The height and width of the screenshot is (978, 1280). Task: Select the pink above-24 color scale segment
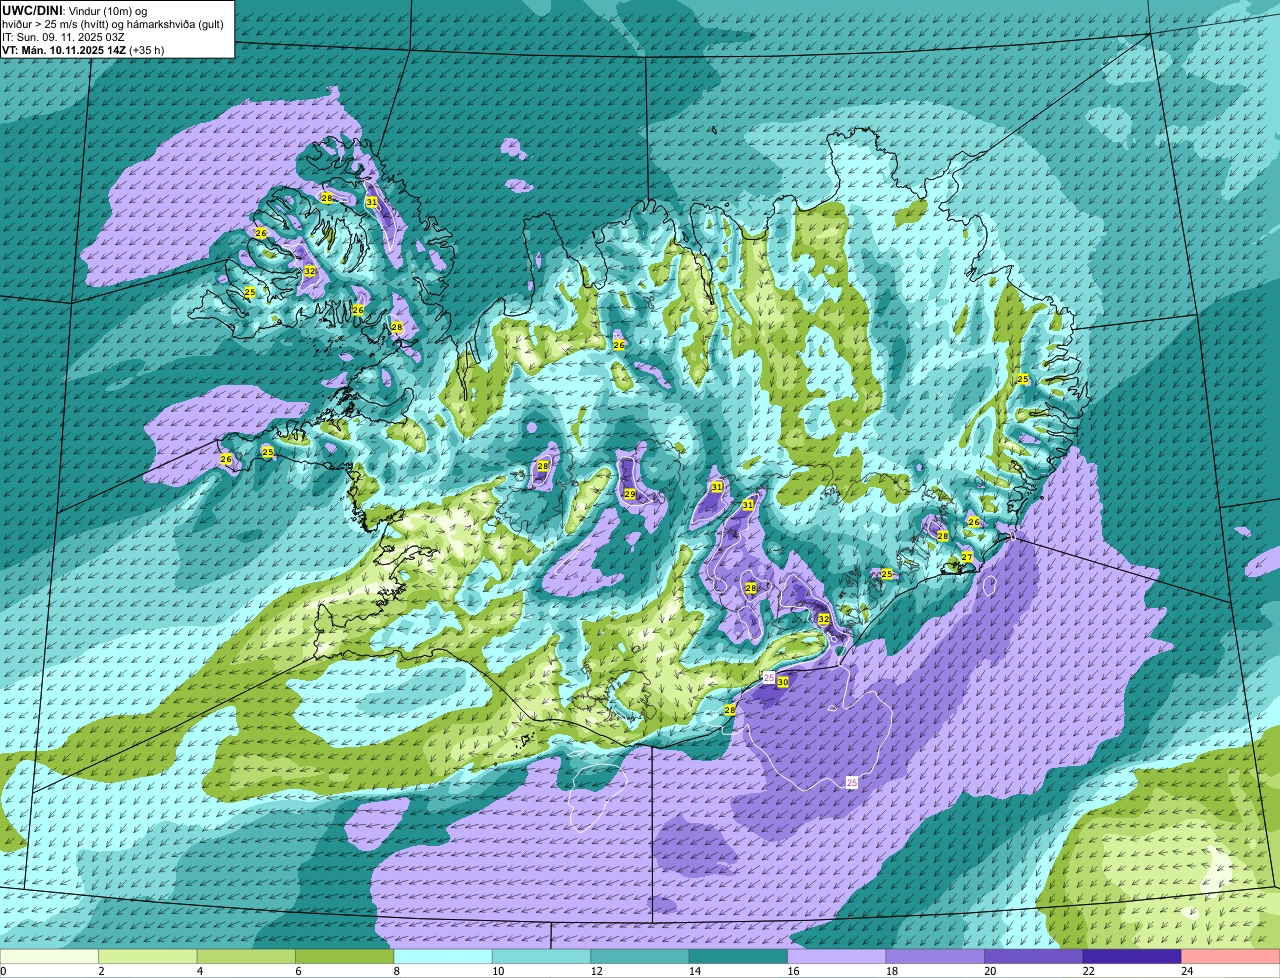[1231, 956]
